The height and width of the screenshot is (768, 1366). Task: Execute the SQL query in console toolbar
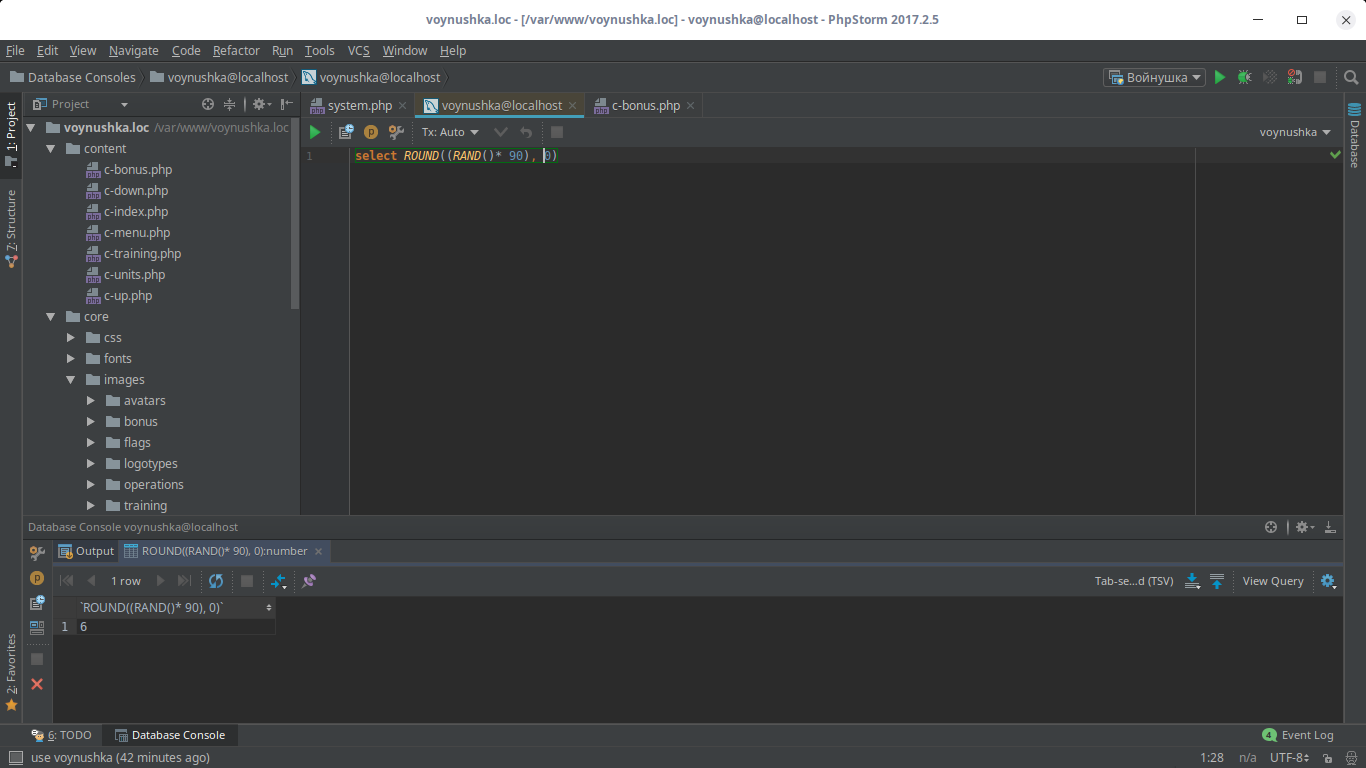coord(315,132)
